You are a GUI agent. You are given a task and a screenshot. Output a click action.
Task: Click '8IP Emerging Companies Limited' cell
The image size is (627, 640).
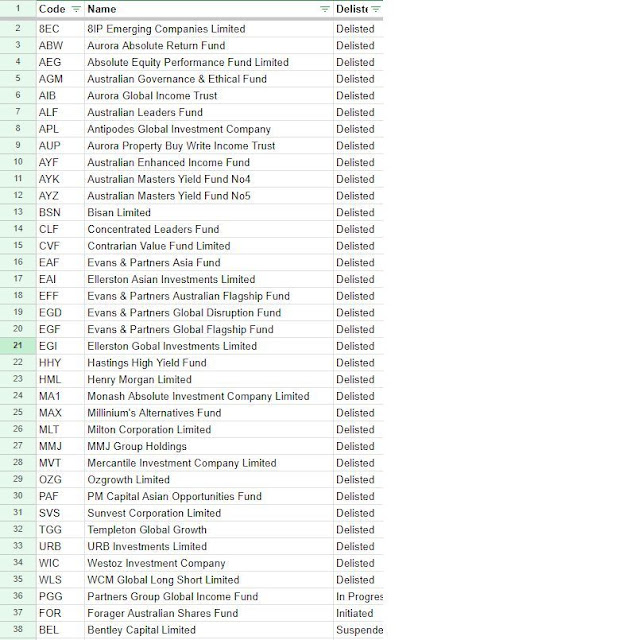coord(209,29)
